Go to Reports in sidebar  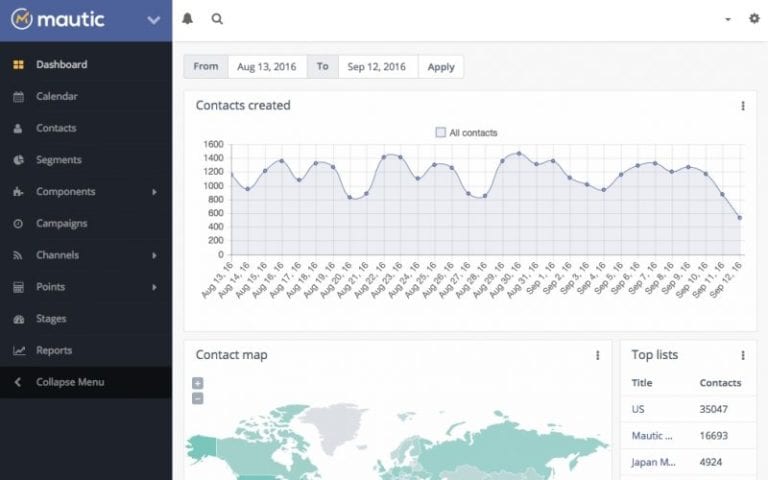54,351
